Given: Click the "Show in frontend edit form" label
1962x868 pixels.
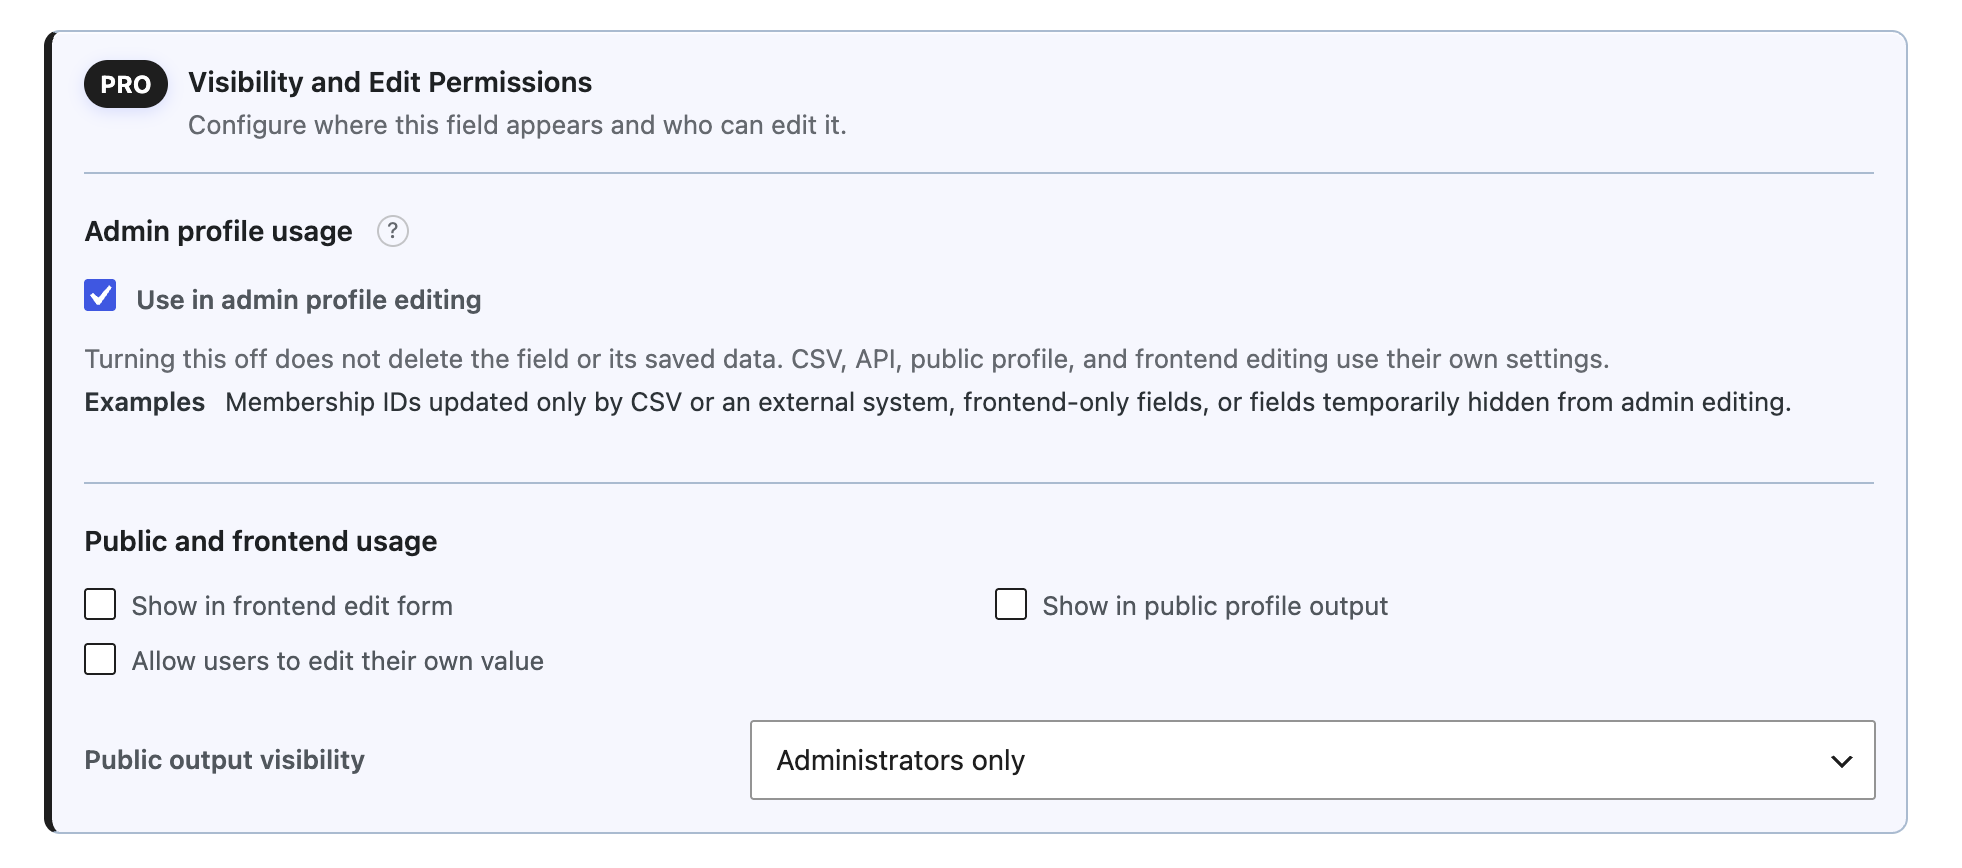Looking at the screenshot, I should [x=292, y=606].
